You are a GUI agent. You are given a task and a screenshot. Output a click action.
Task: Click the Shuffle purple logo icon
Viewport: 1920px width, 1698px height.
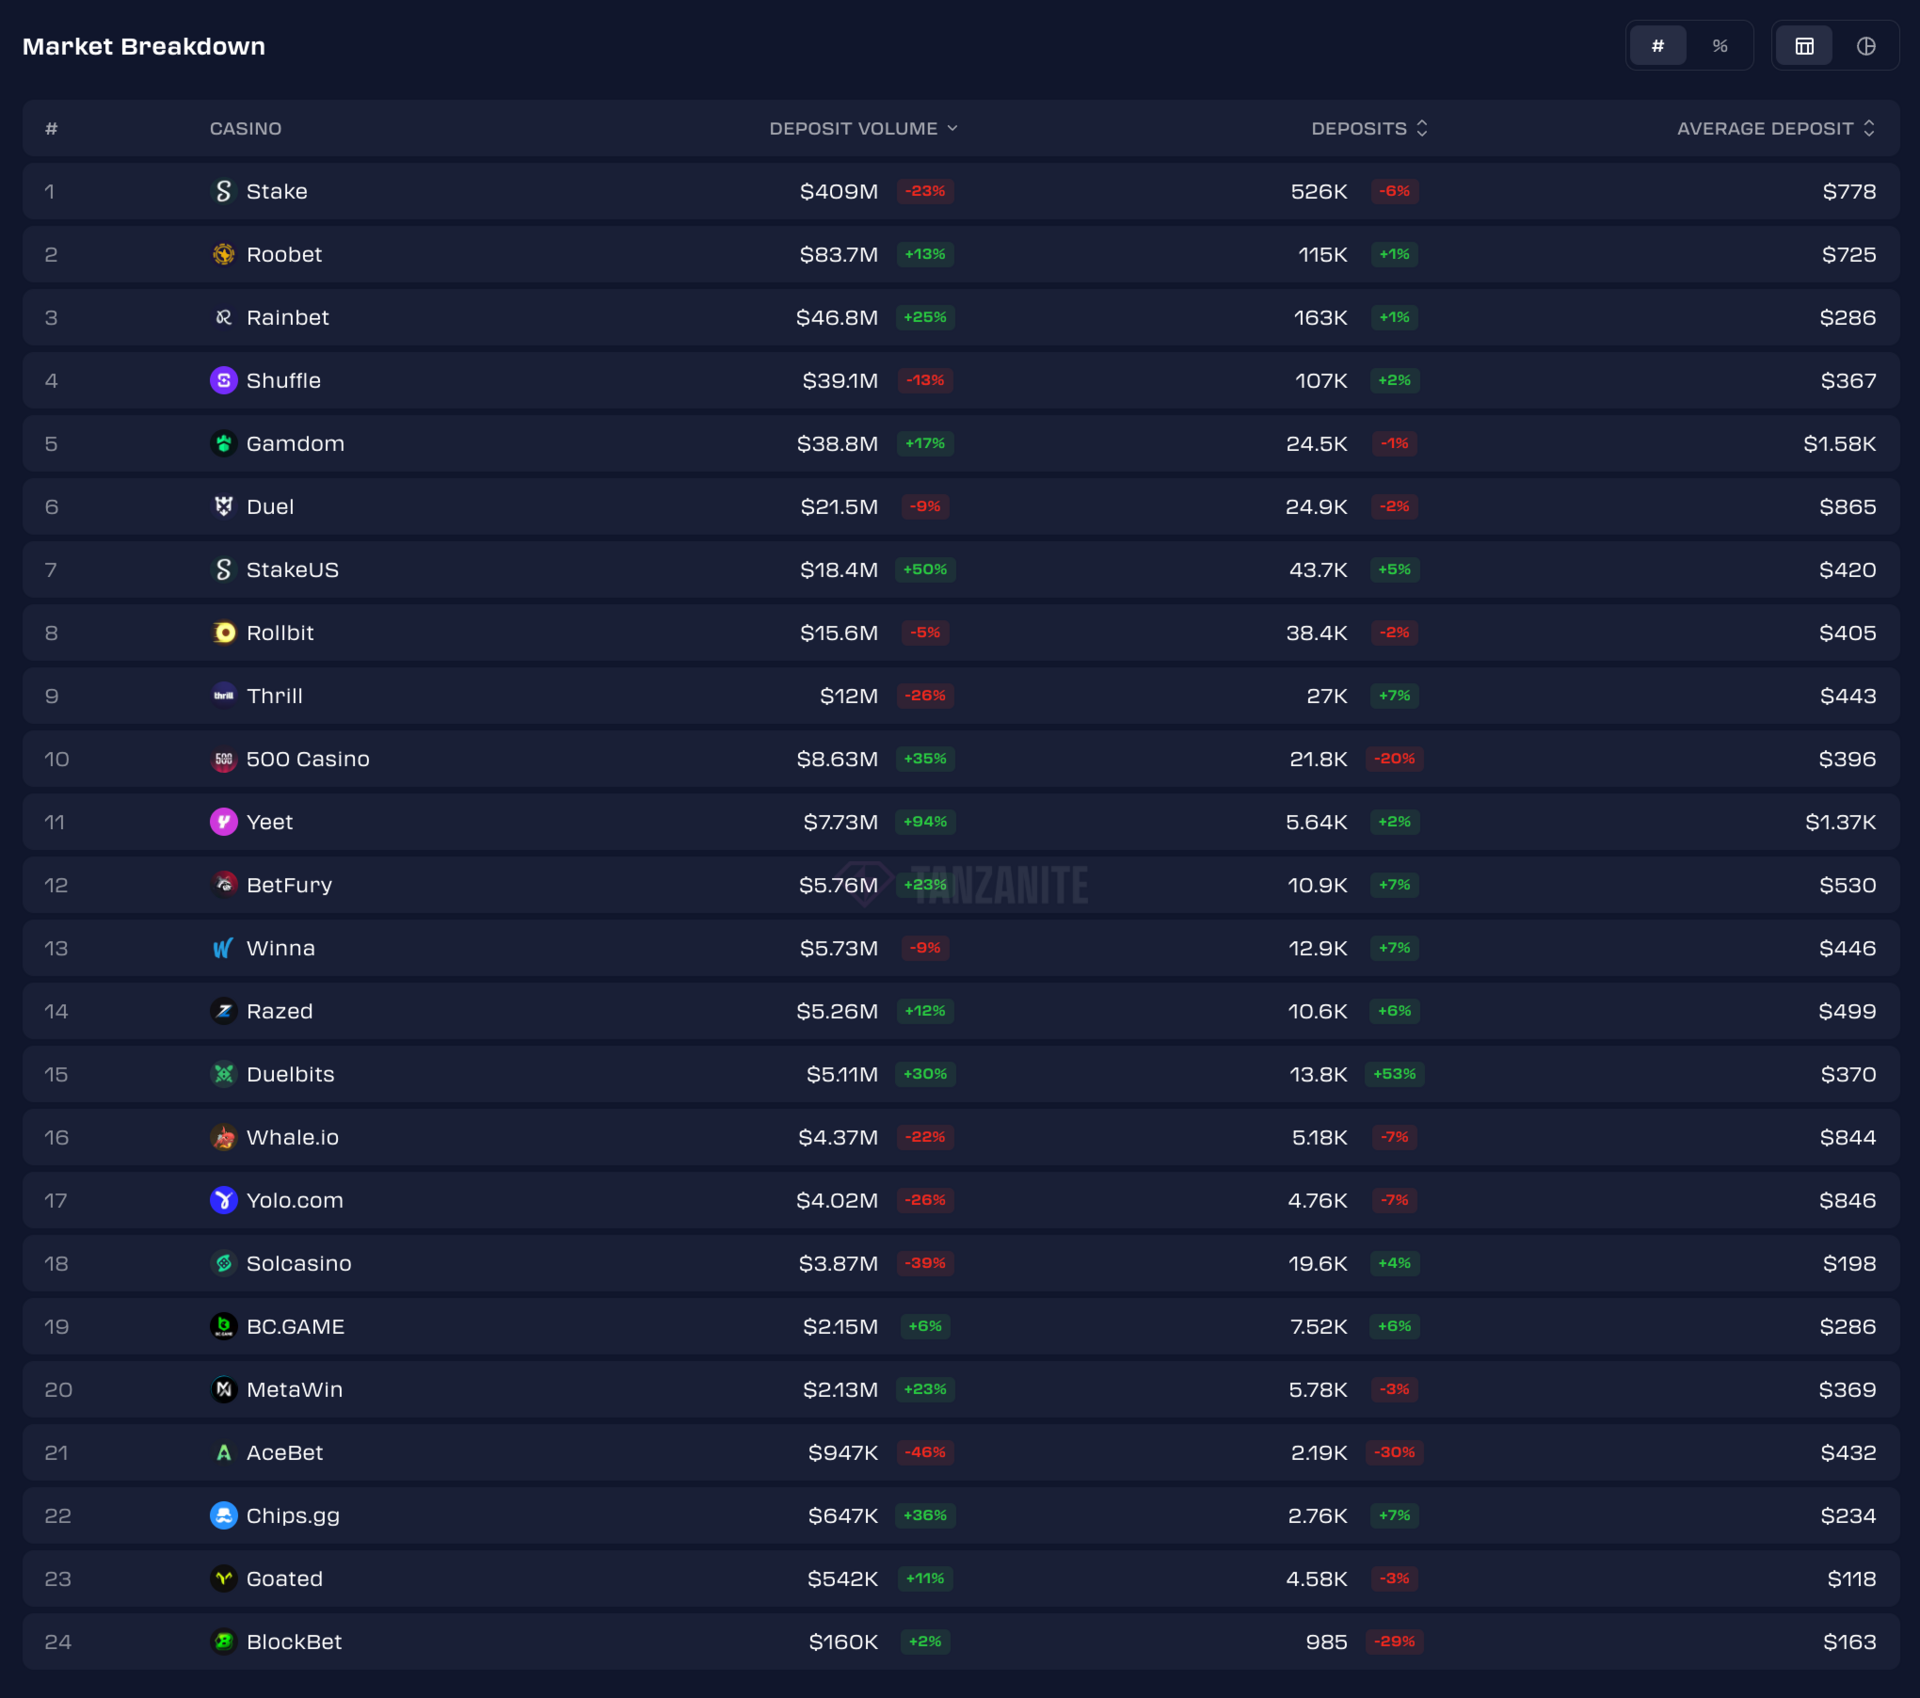(x=223, y=380)
